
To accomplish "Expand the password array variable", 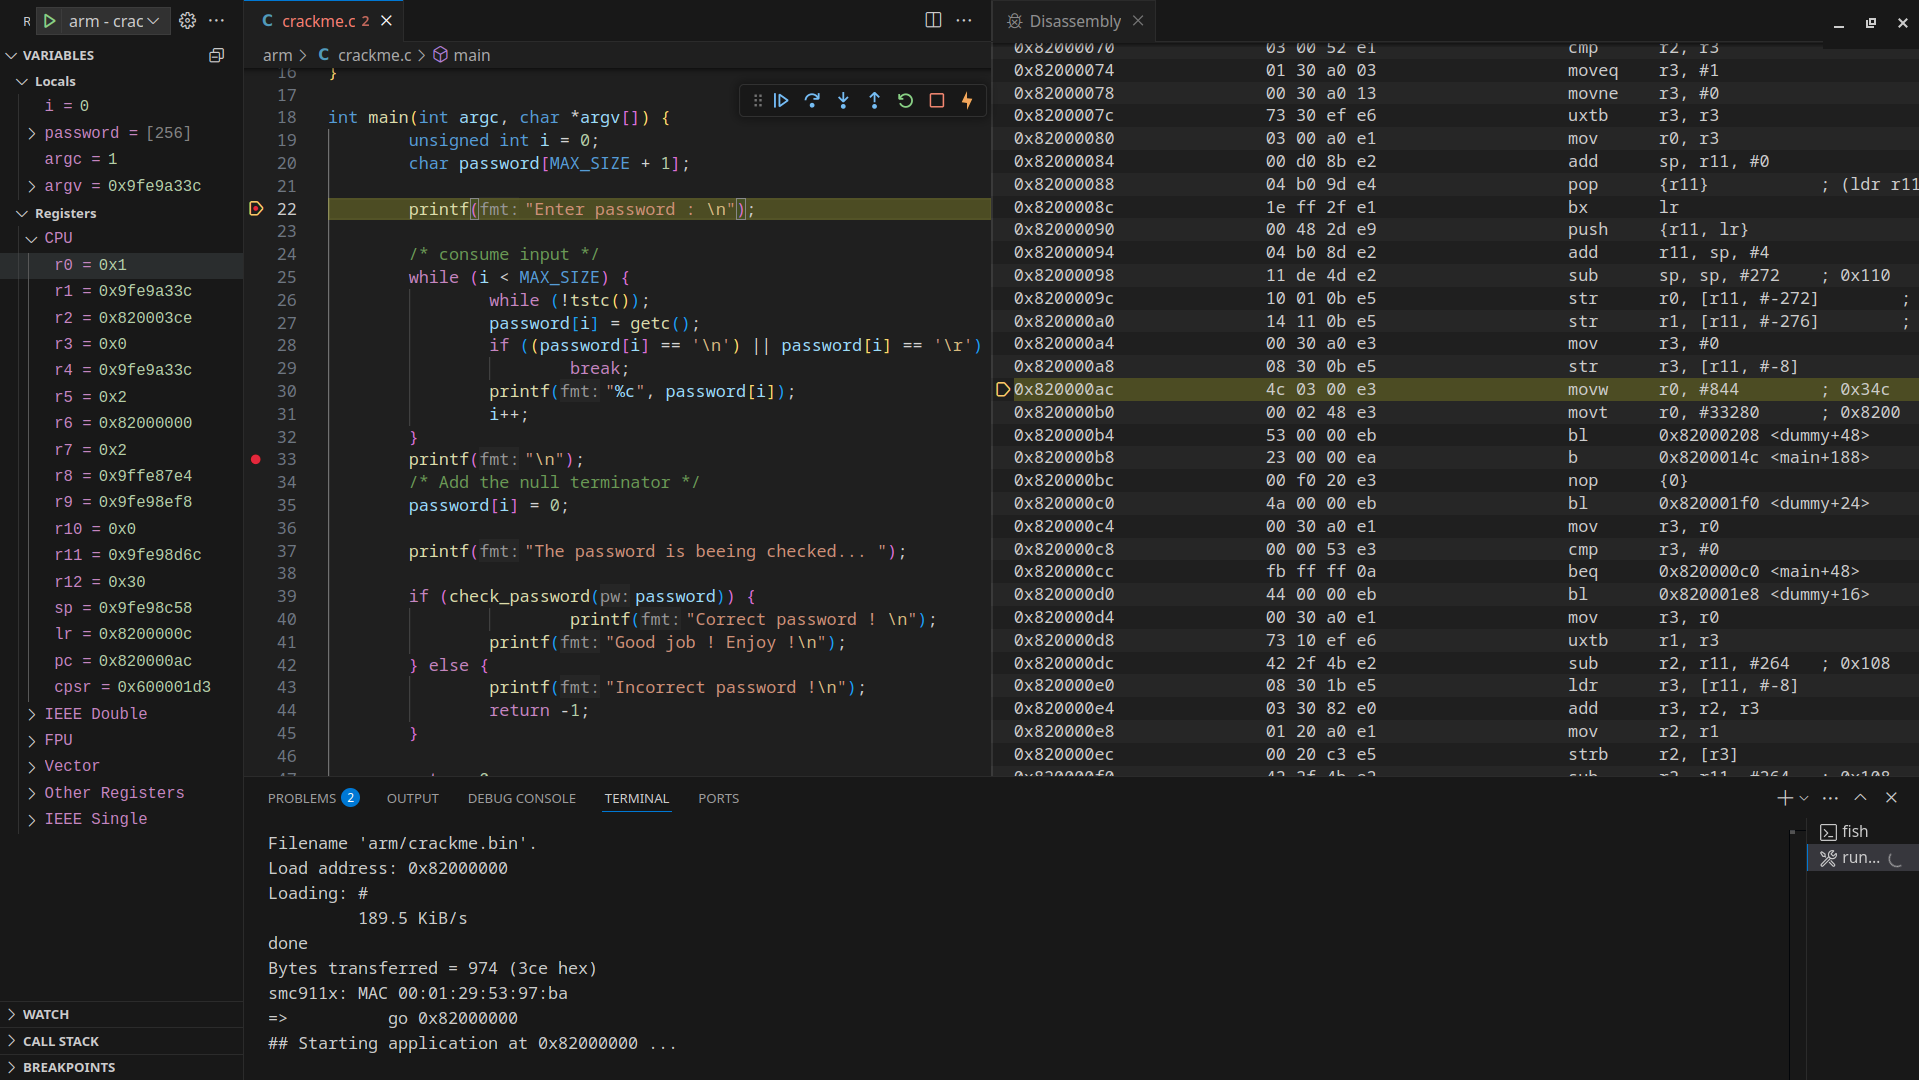I will tap(32, 132).
